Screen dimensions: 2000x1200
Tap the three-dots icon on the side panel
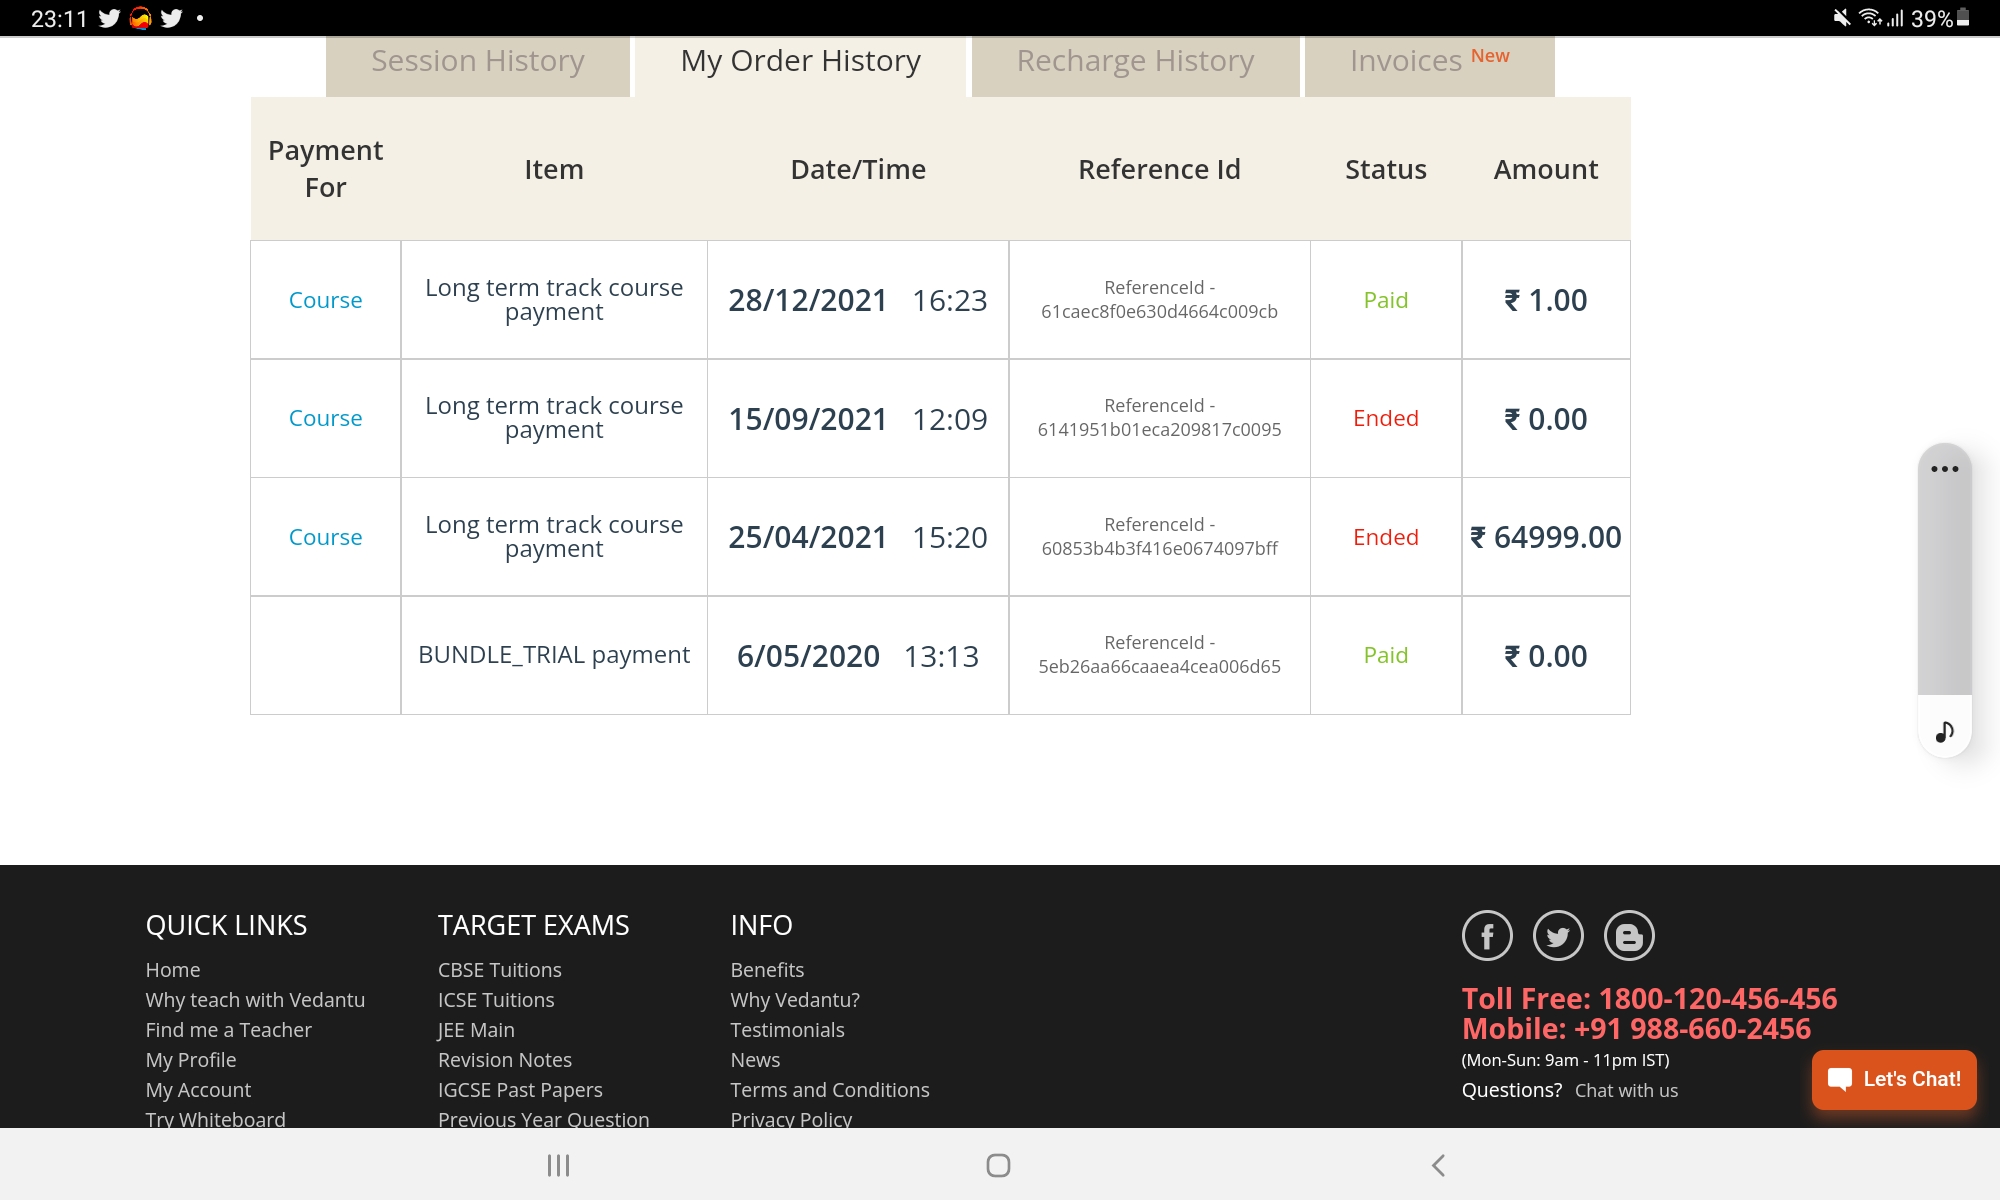coord(1944,469)
